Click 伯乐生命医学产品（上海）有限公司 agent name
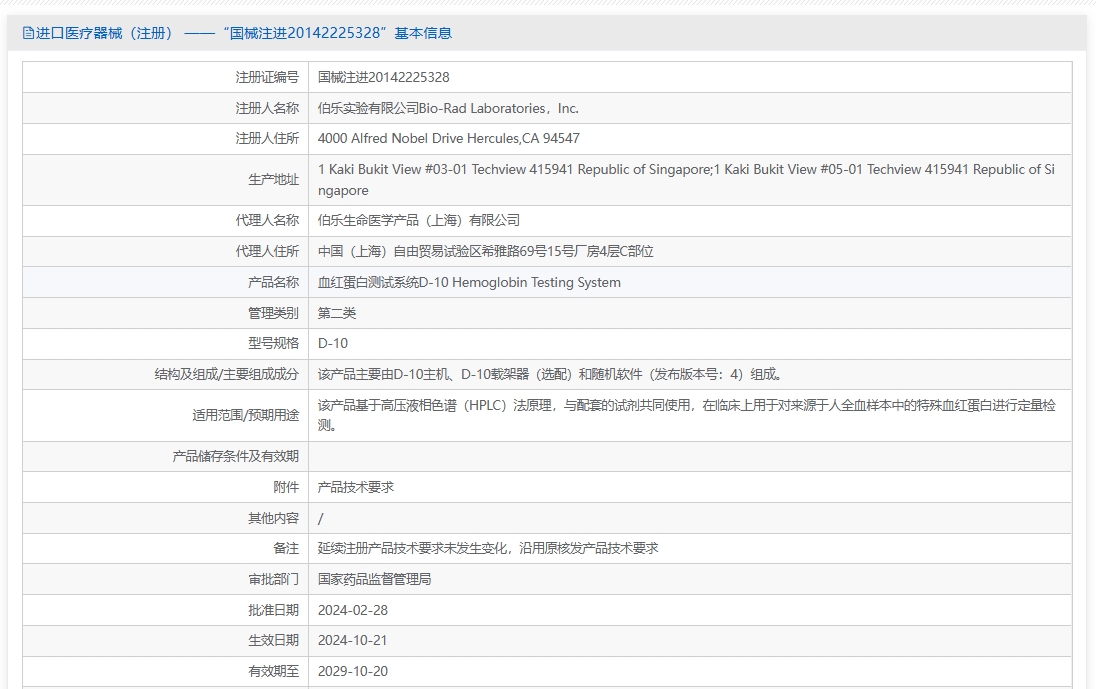 pyautogui.click(x=419, y=220)
